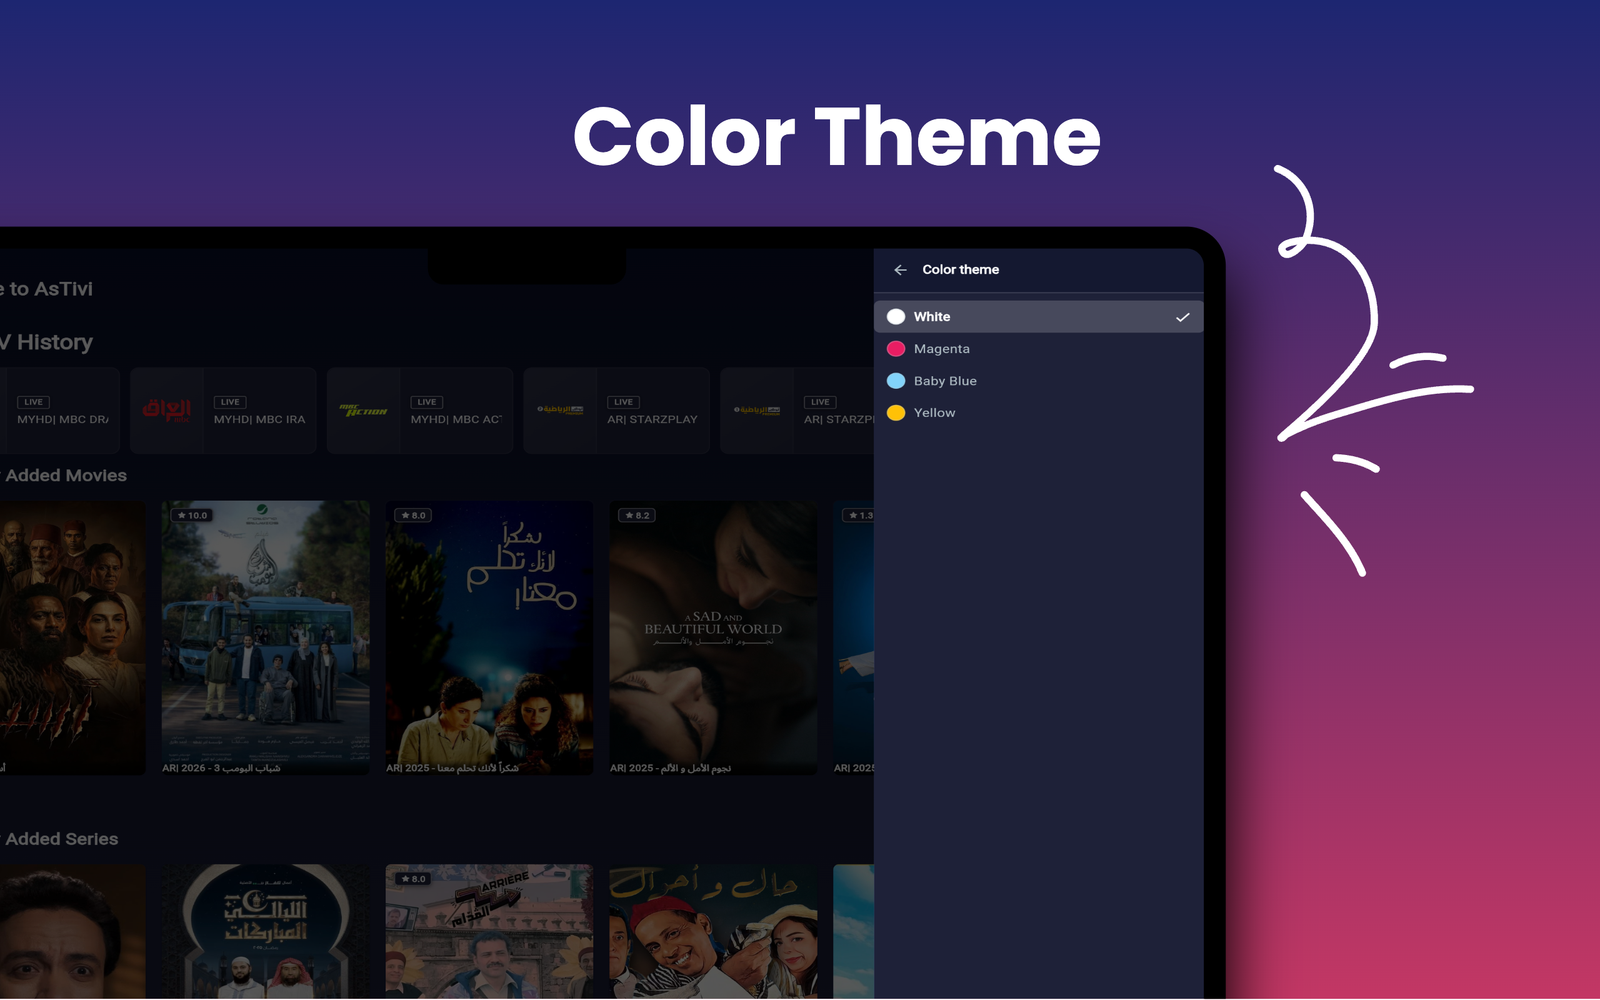This screenshot has height=1000, width=1600.
Task: Click the yellow color circle
Action: (896, 413)
